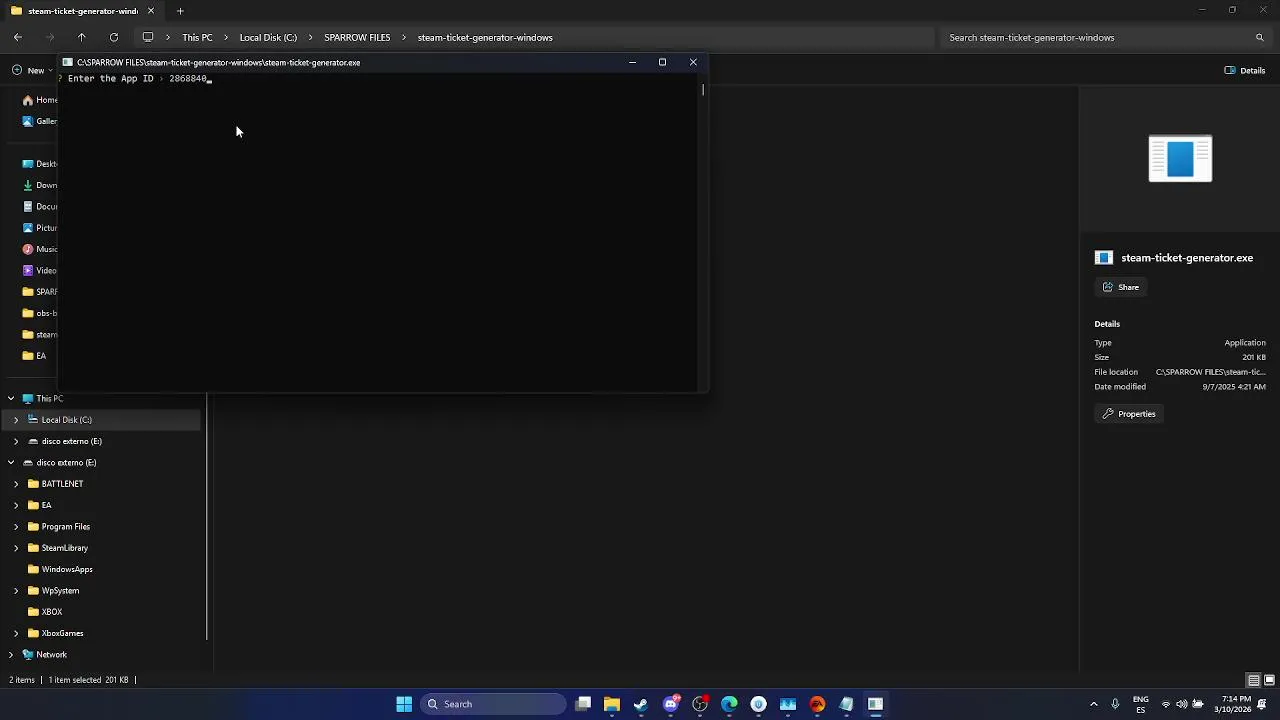Expand the WpSystem folder node
The height and width of the screenshot is (720, 1280).
tap(16, 591)
